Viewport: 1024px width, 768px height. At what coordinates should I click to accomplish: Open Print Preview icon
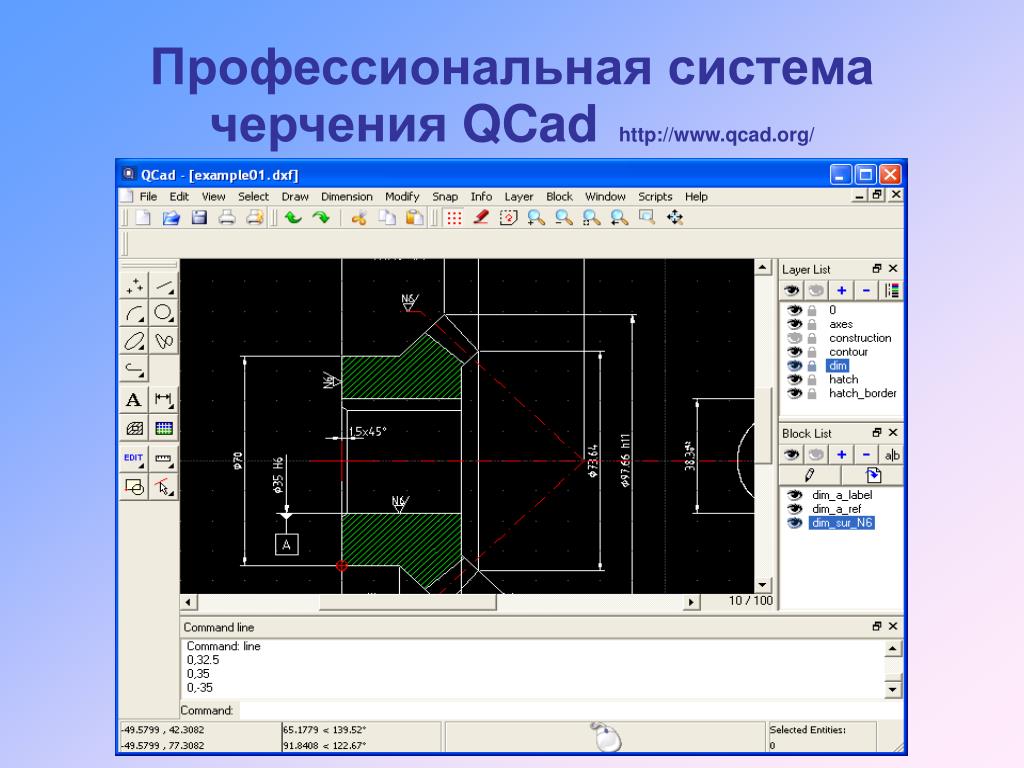[x=255, y=217]
